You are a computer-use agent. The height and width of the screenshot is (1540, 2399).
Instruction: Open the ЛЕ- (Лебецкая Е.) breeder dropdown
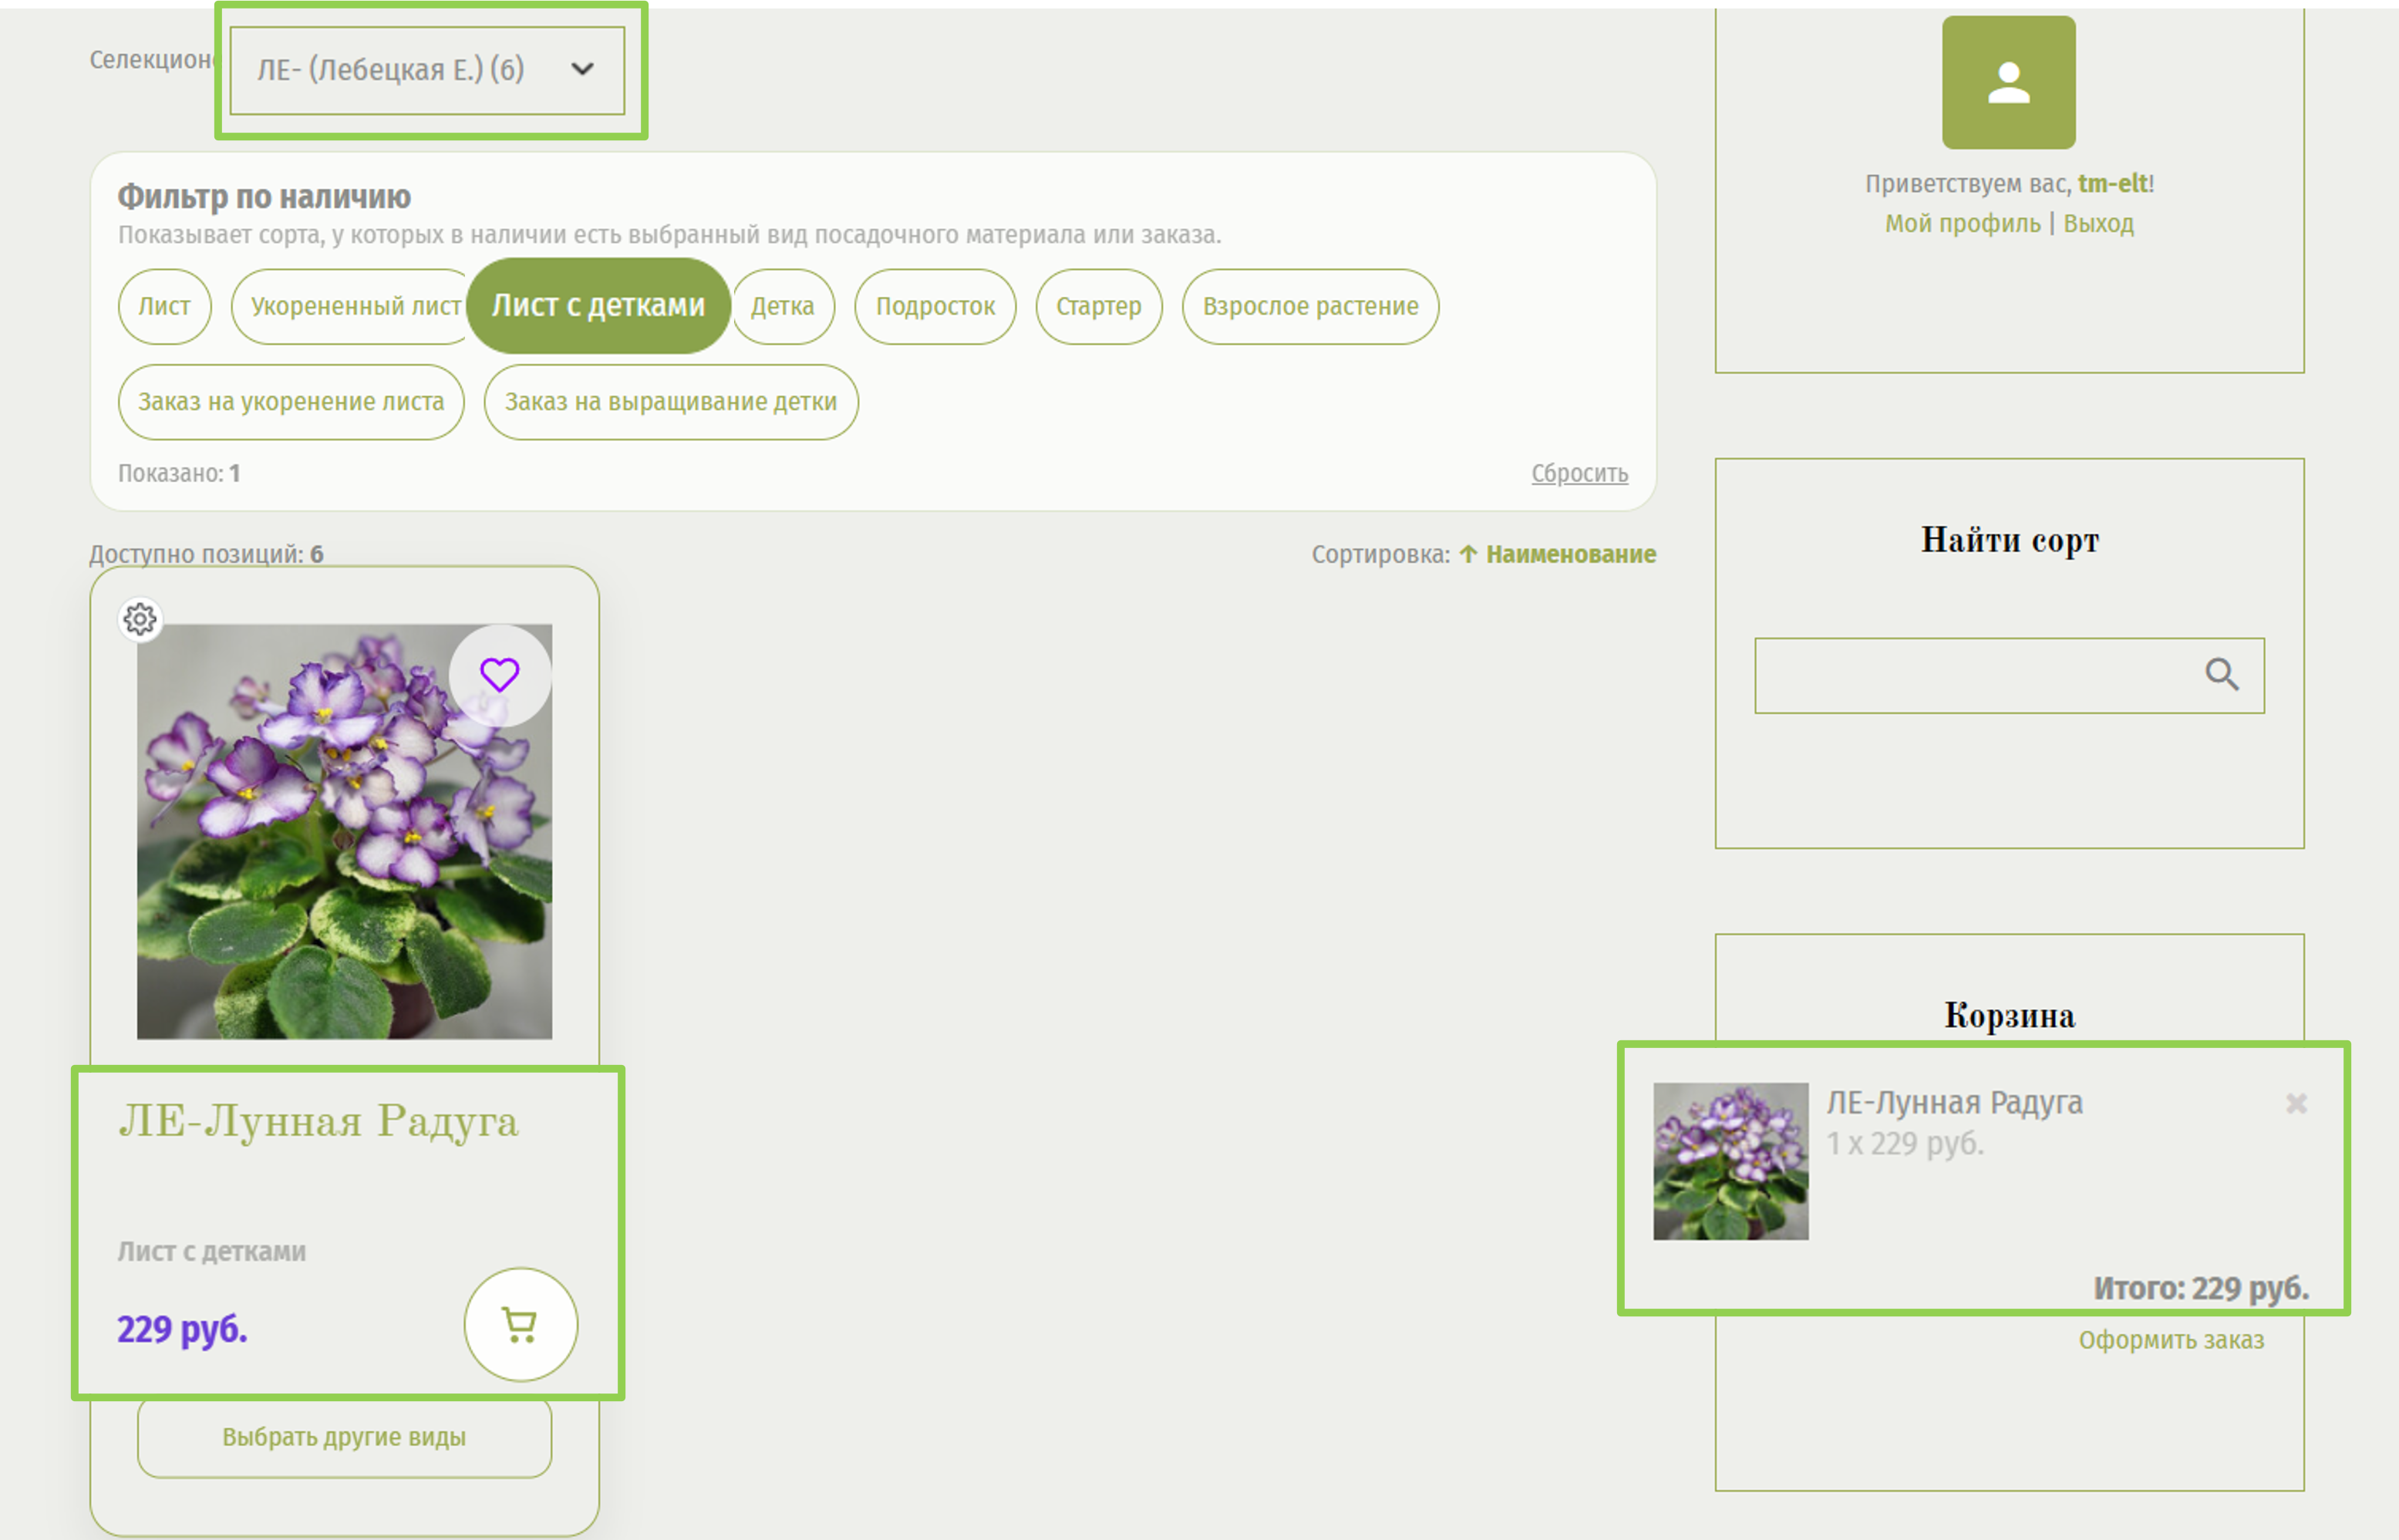pyautogui.click(x=427, y=70)
